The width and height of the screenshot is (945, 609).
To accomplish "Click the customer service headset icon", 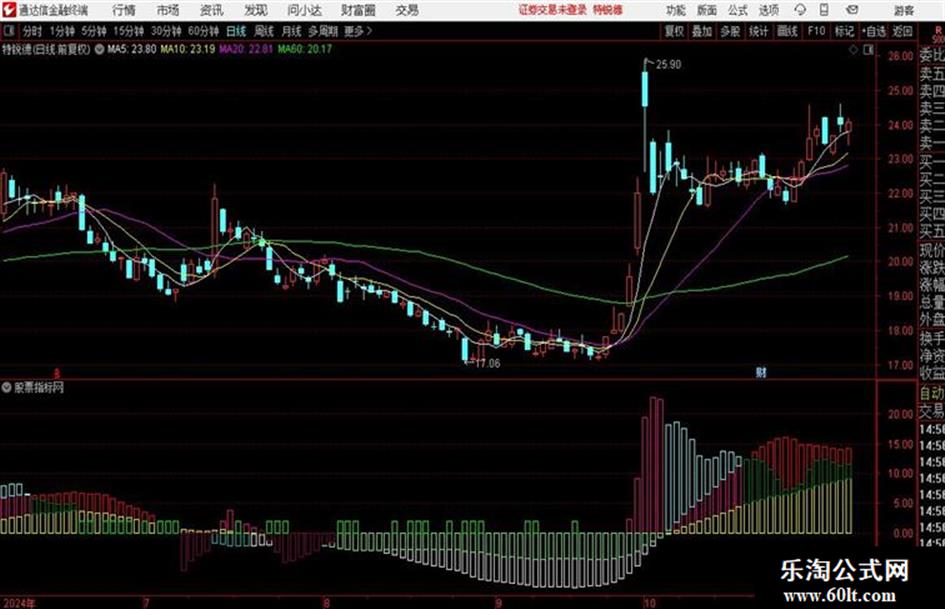I will 800,10.
